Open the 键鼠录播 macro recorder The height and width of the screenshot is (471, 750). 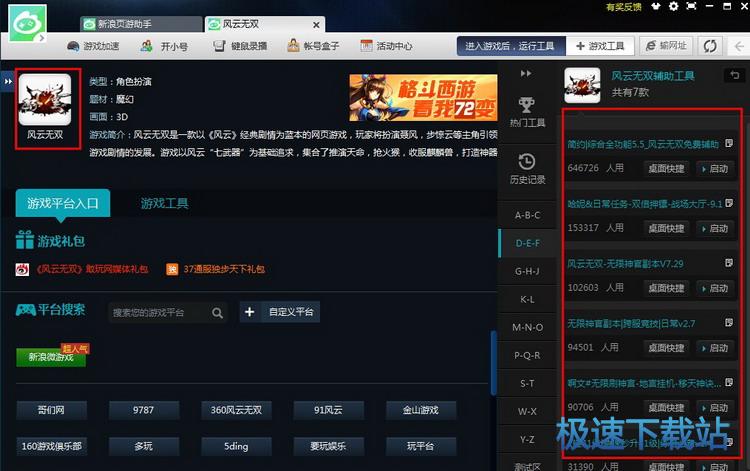point(240,46)
